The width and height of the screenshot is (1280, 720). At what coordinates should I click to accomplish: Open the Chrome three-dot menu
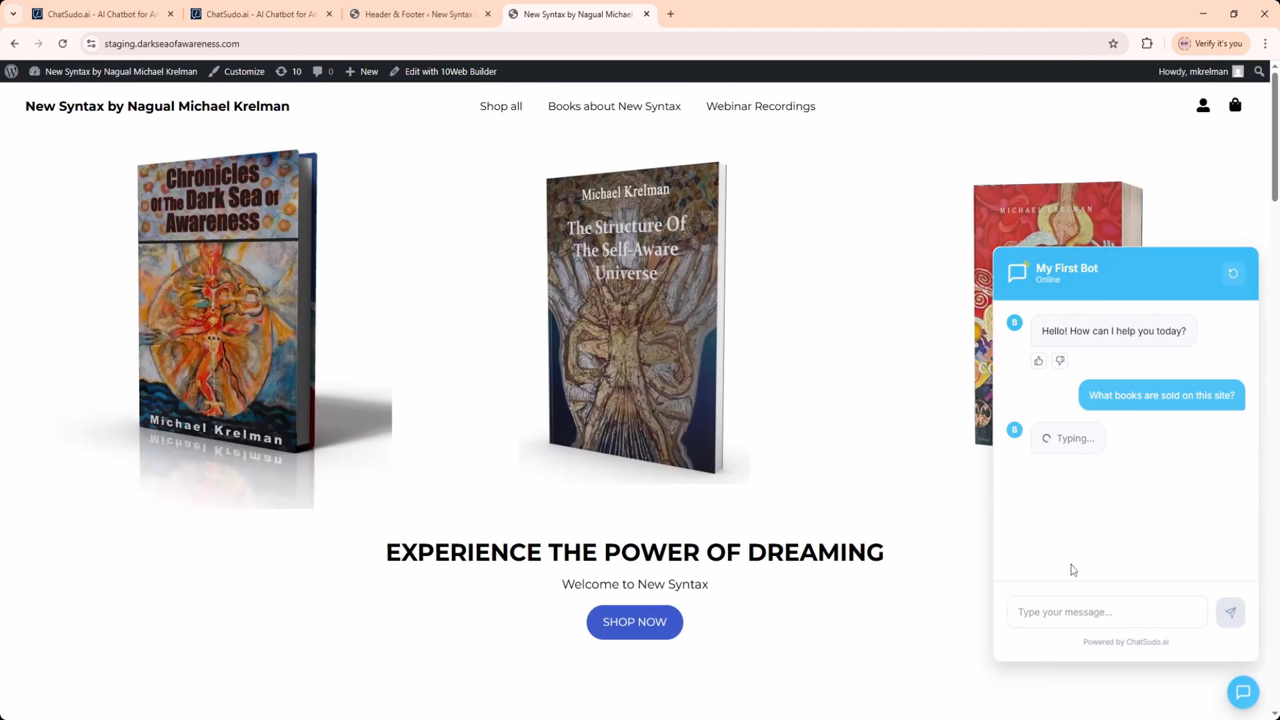tap(1265, 43)
